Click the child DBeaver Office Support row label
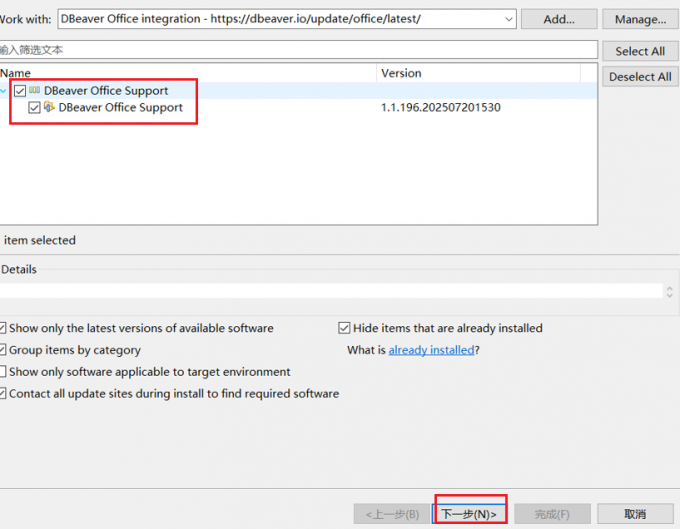The width and height of the screenshot is (680, 529). tap(121, 108)
